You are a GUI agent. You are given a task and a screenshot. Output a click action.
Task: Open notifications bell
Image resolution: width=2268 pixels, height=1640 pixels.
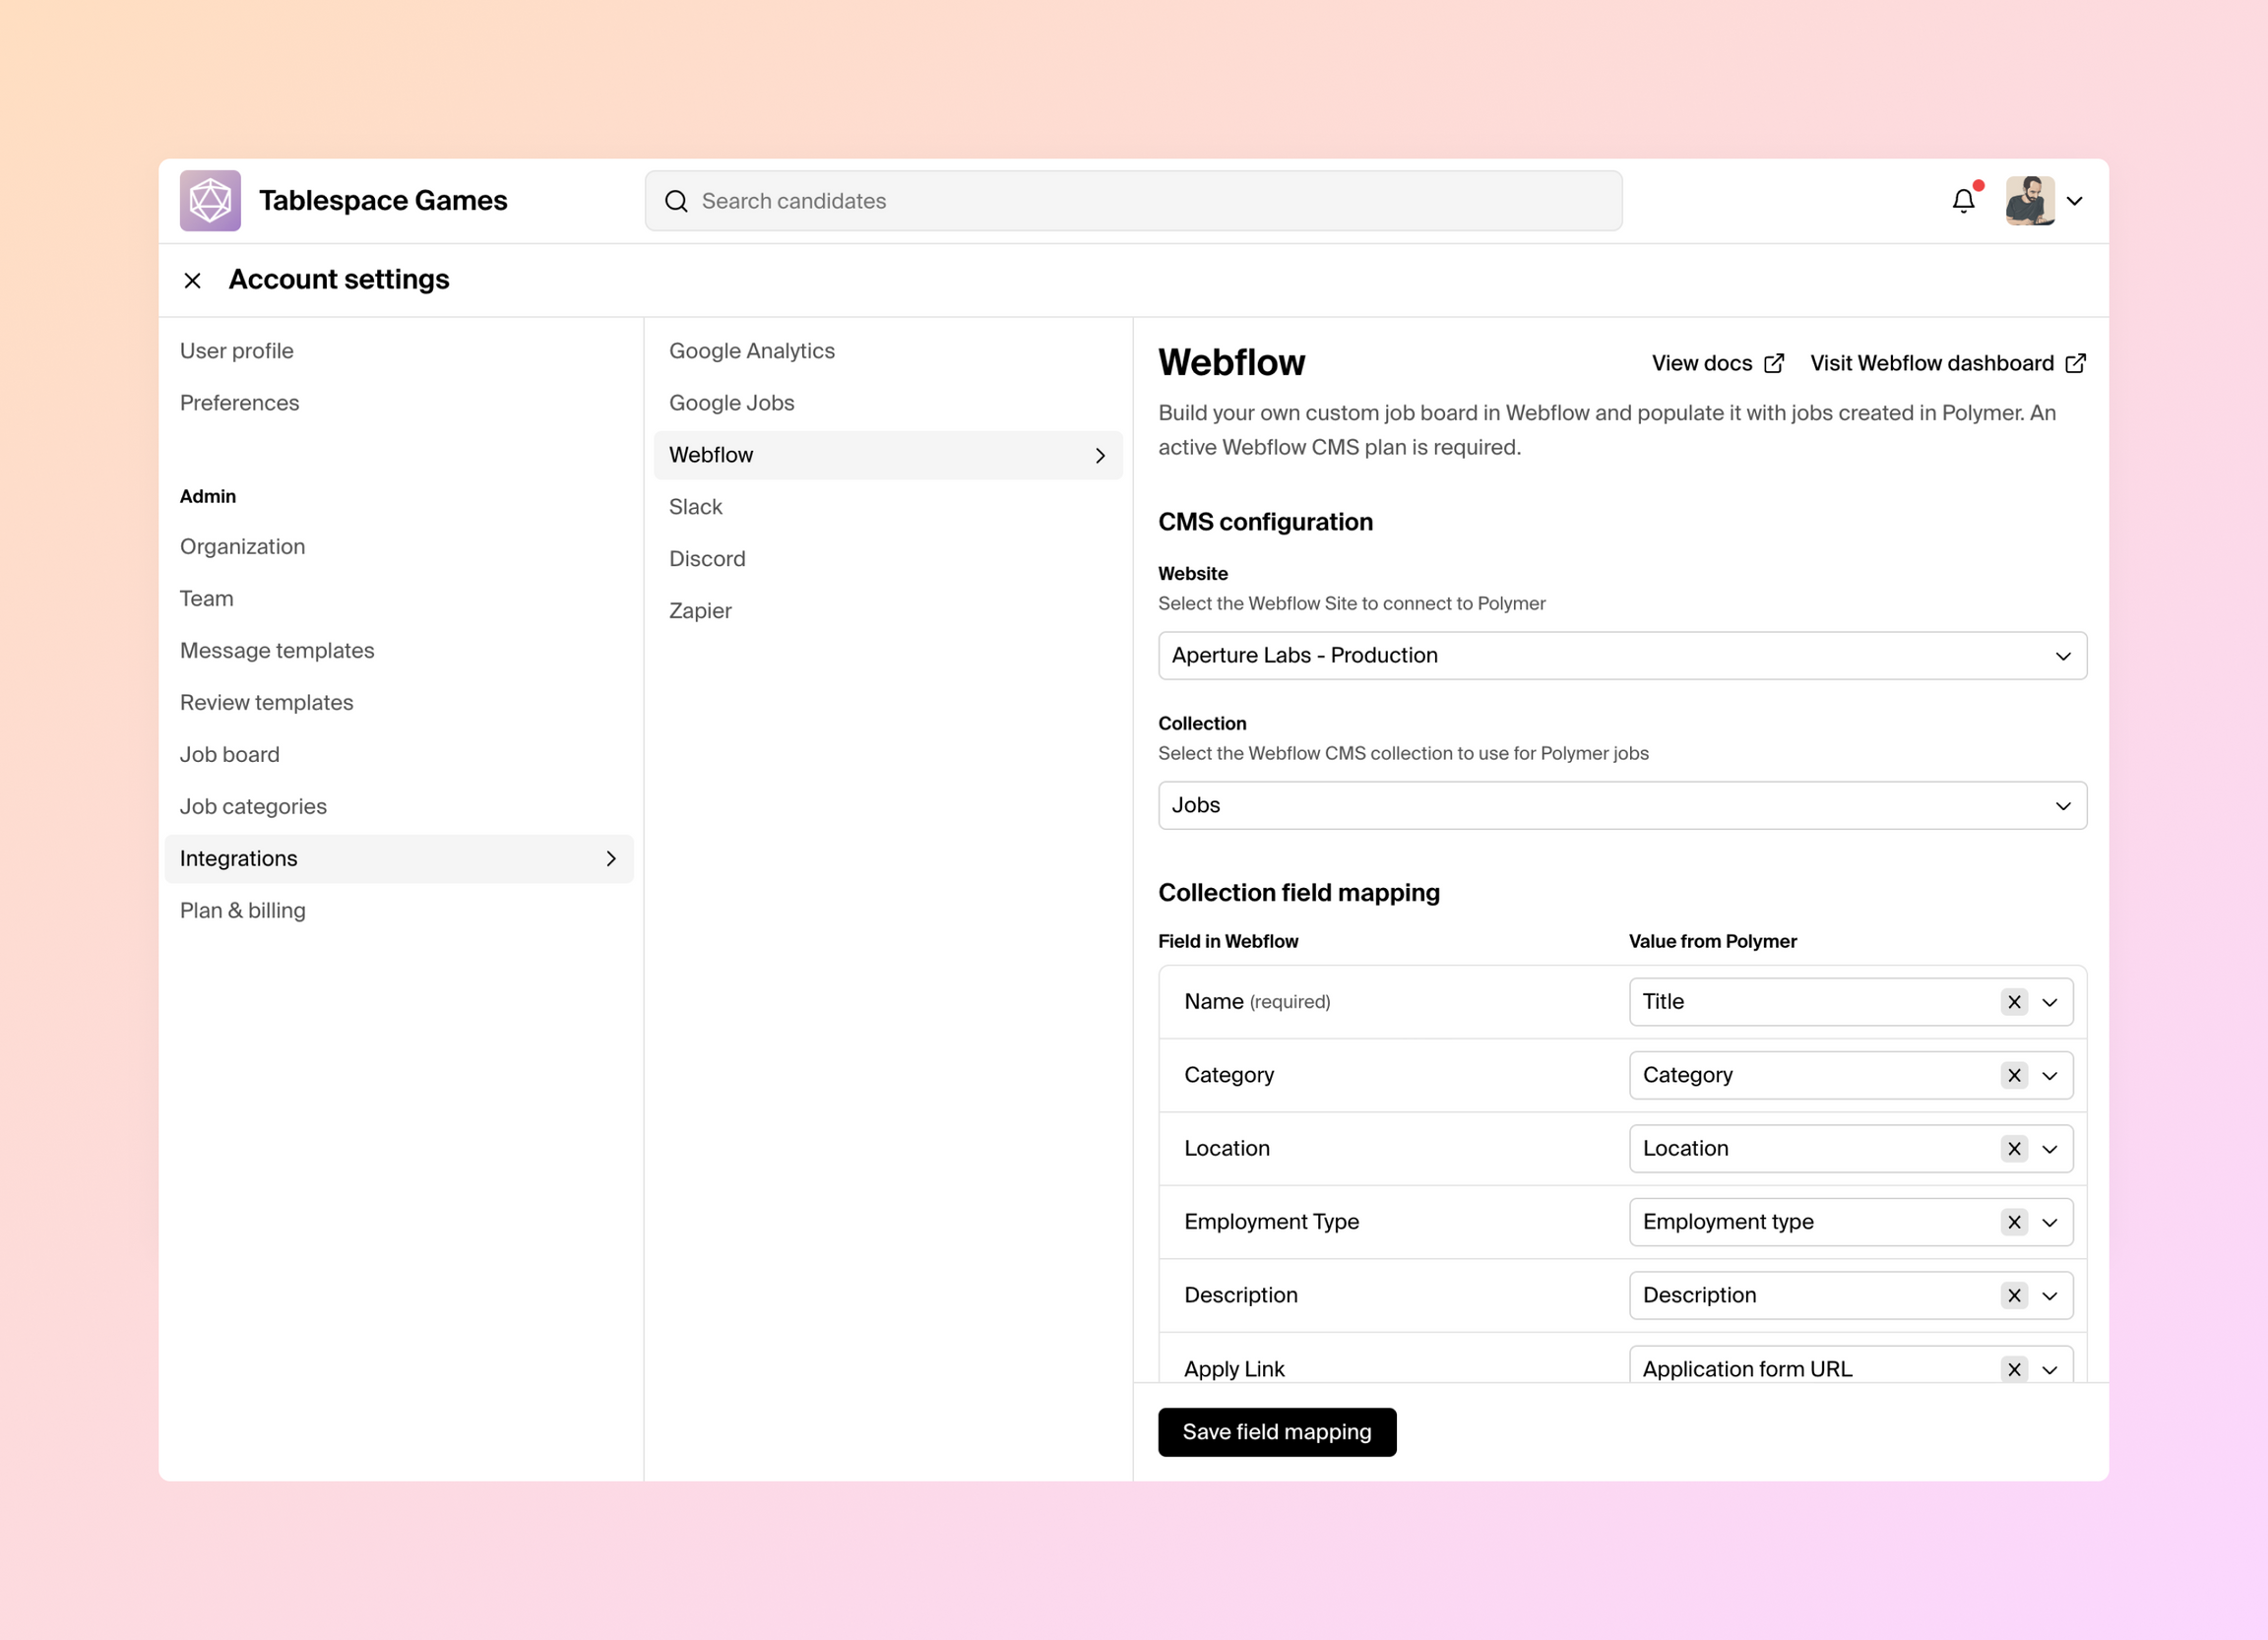click(1963, 201)
